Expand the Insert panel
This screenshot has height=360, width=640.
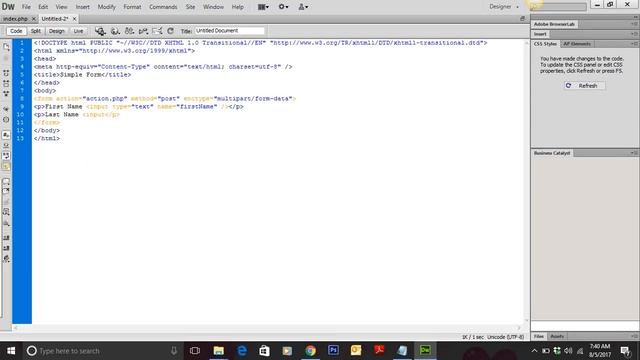coord(540,34)
